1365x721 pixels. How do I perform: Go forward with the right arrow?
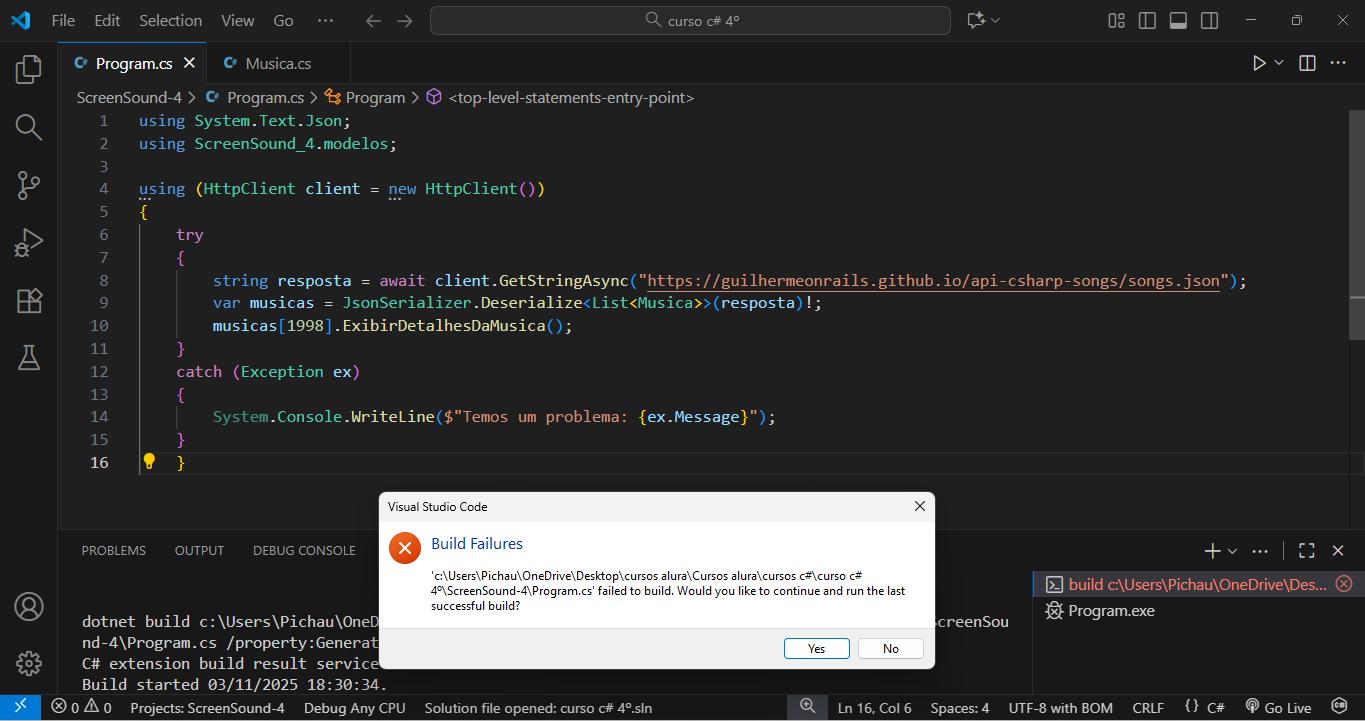tap(404, 20)
